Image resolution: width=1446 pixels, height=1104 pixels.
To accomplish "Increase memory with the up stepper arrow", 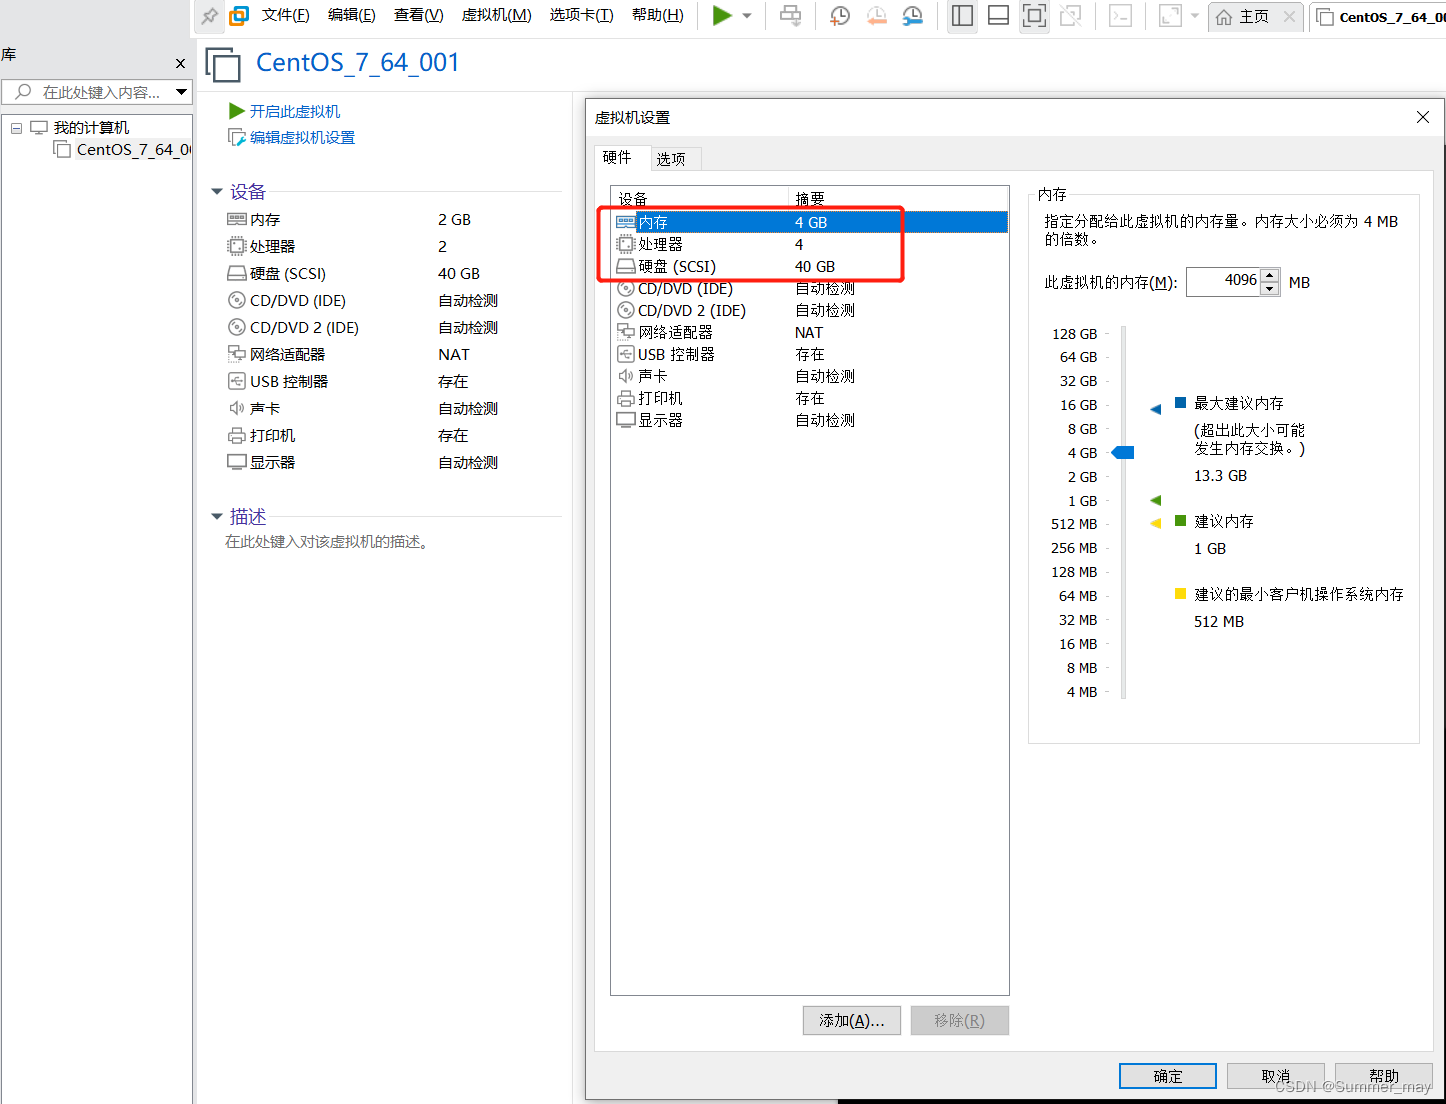I will point(1270,275).
